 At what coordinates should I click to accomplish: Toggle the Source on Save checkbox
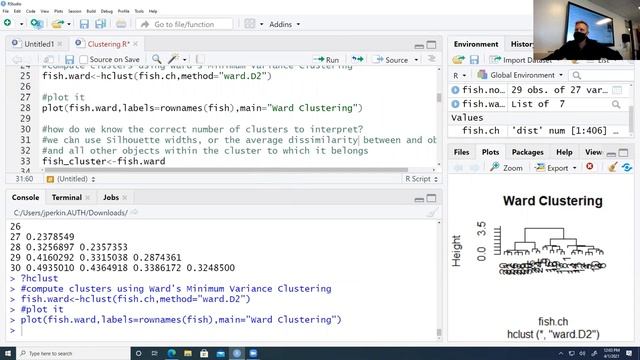point(84,60)
